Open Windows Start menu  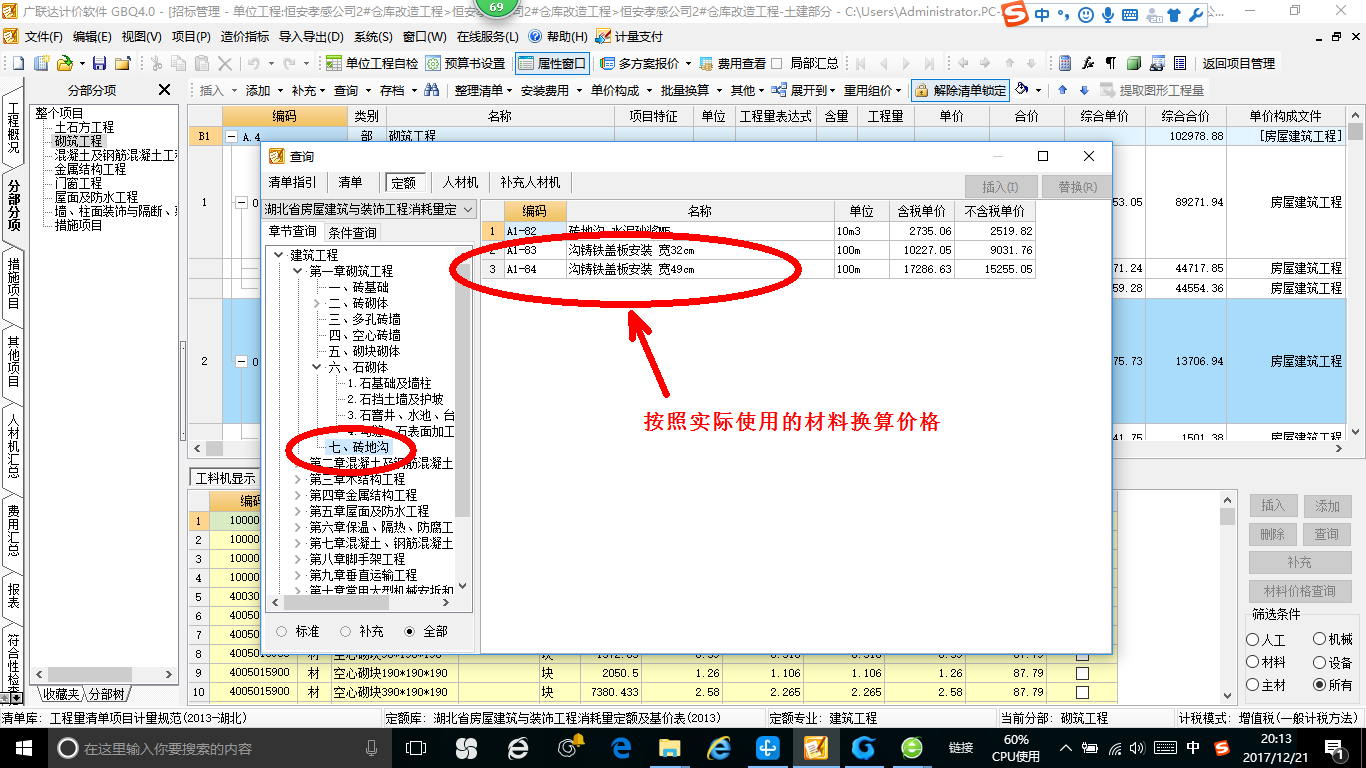23,748
